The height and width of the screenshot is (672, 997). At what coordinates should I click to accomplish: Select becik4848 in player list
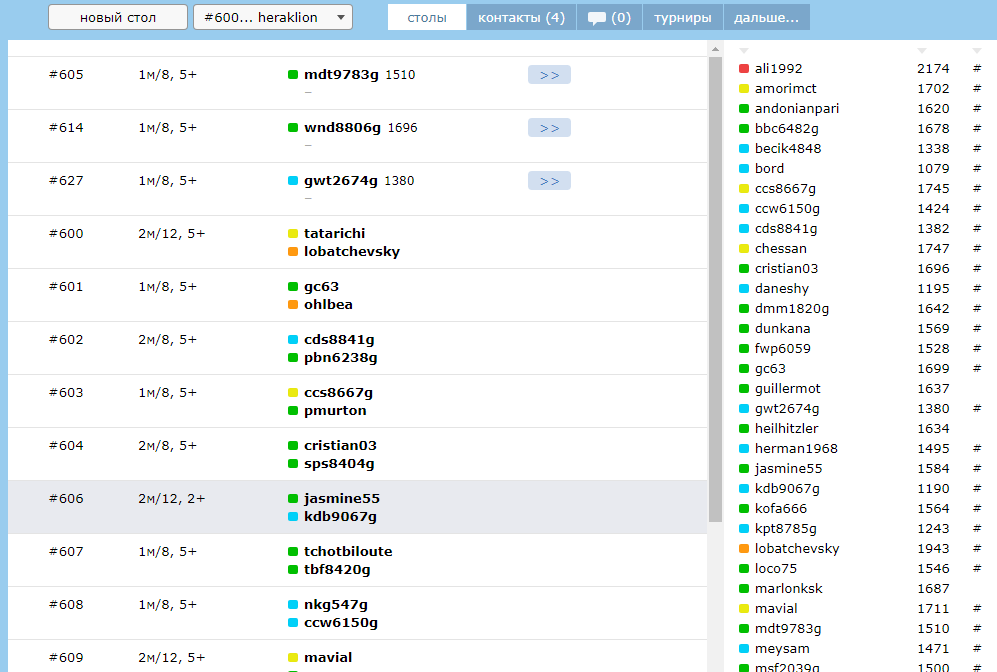click(x=788, y=149)
